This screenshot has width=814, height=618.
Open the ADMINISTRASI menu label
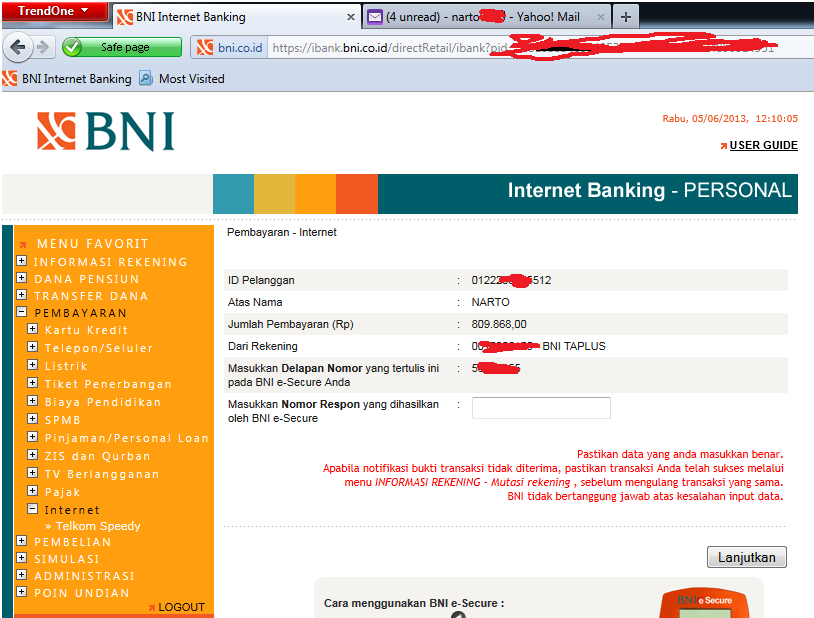[x=85, y=576]
